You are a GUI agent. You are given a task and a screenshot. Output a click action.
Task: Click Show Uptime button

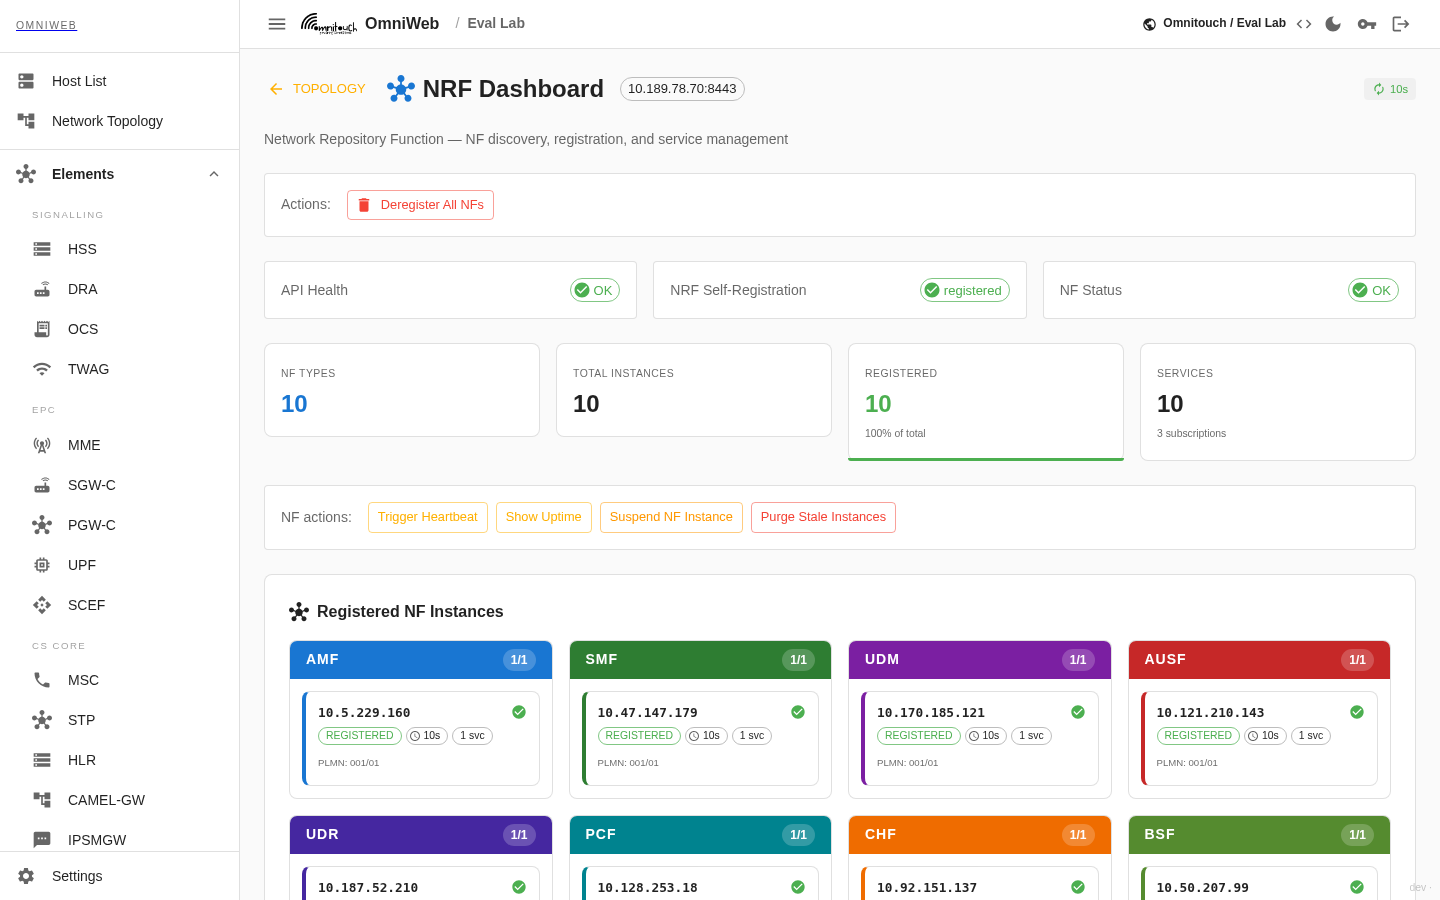pos(544,517)
